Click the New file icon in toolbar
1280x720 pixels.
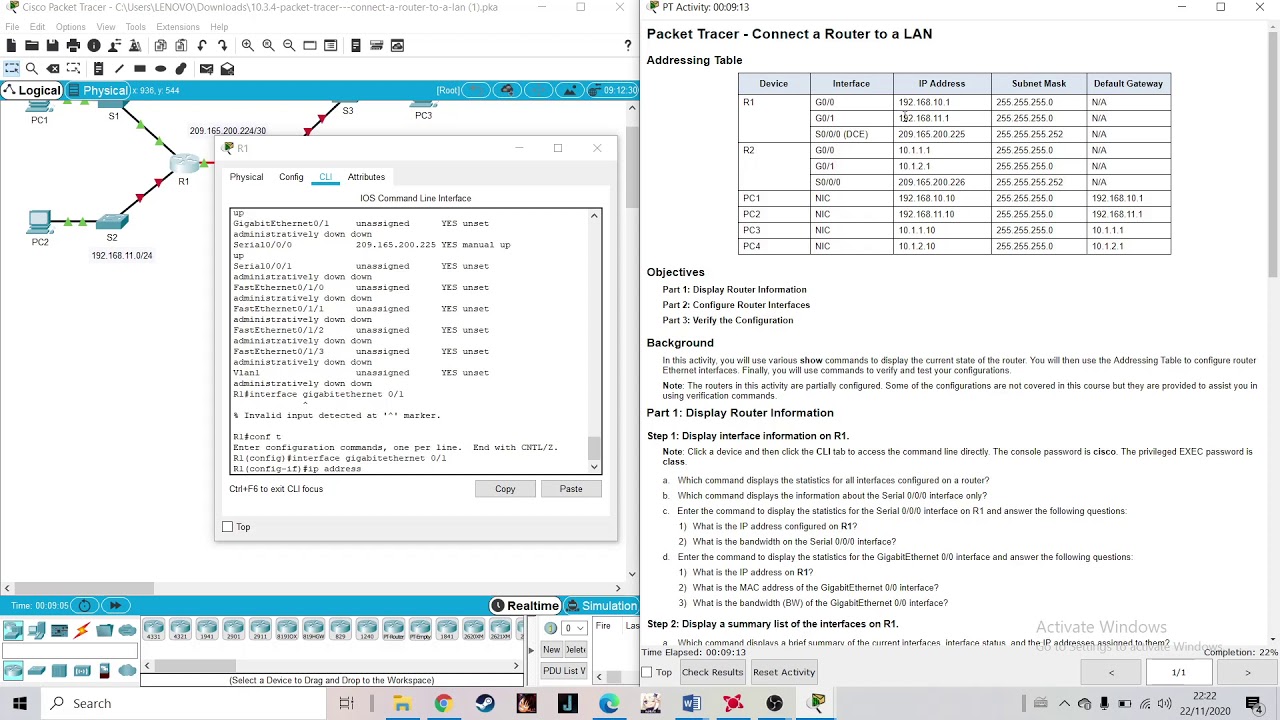(11, 45)
